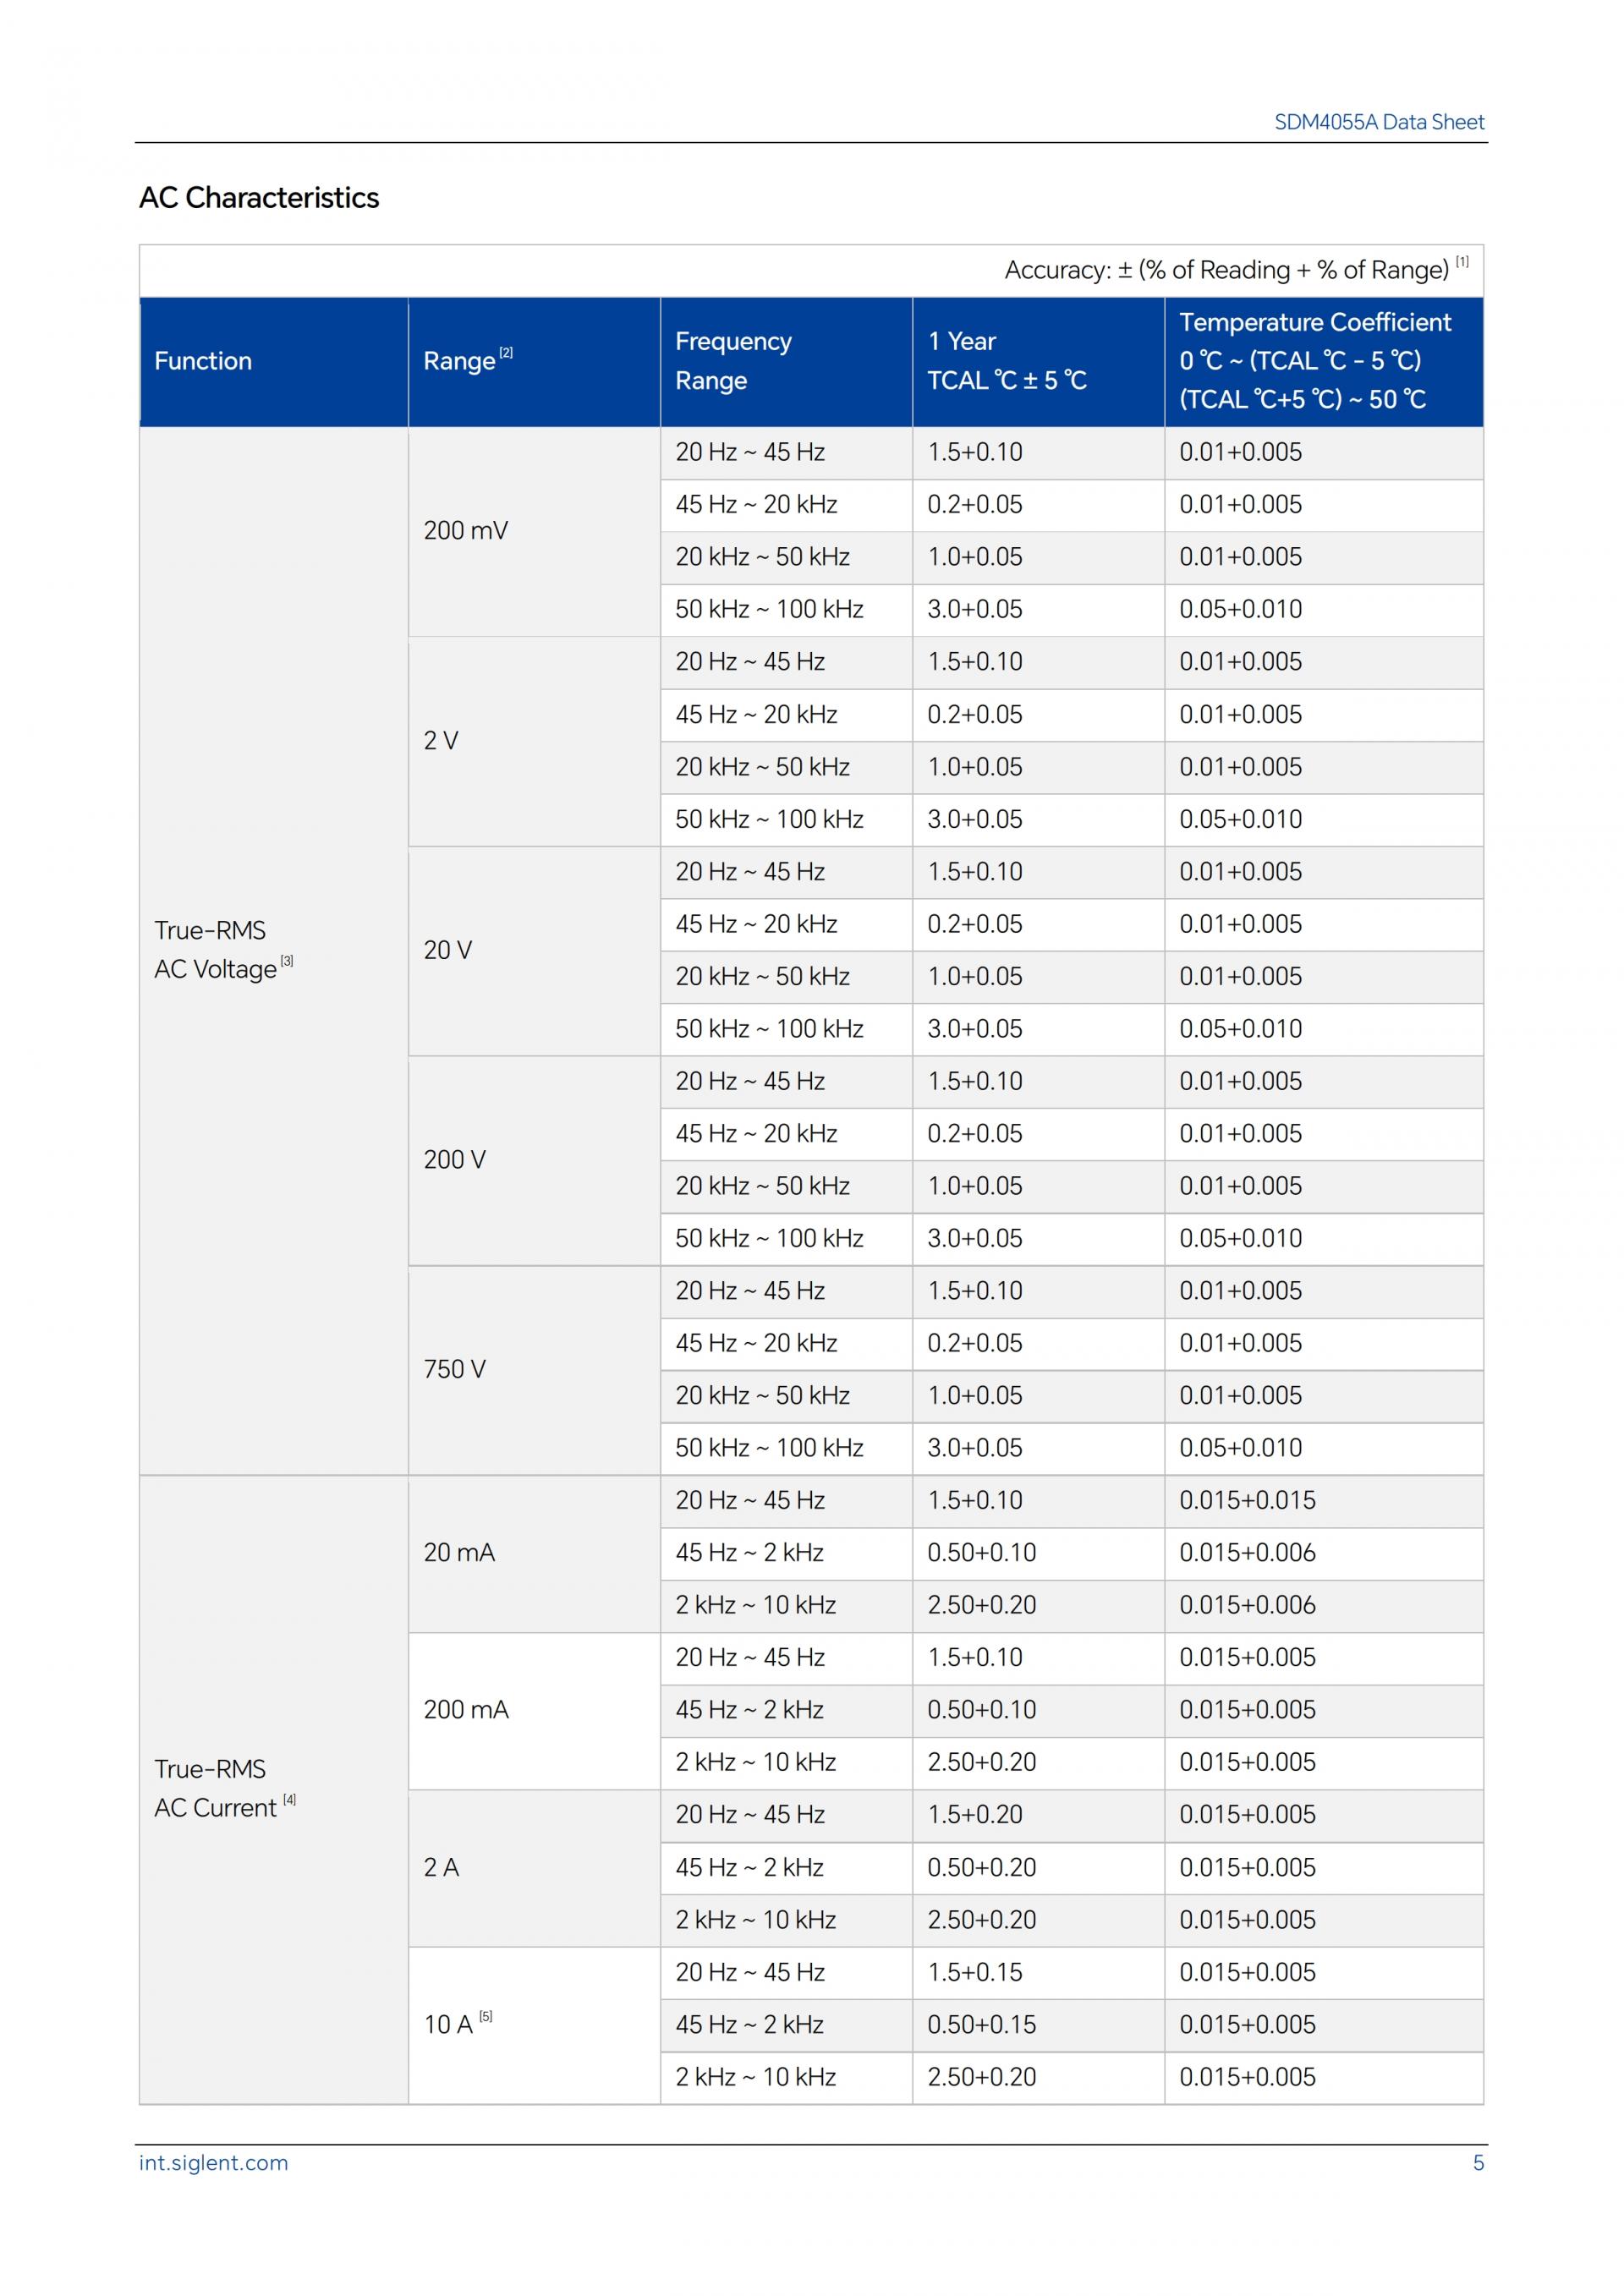Click the 2 A range cell
Image resolution: width=1624 pixels, height=2296 pixels.
pyautogui.click(x=441, y=1867)
